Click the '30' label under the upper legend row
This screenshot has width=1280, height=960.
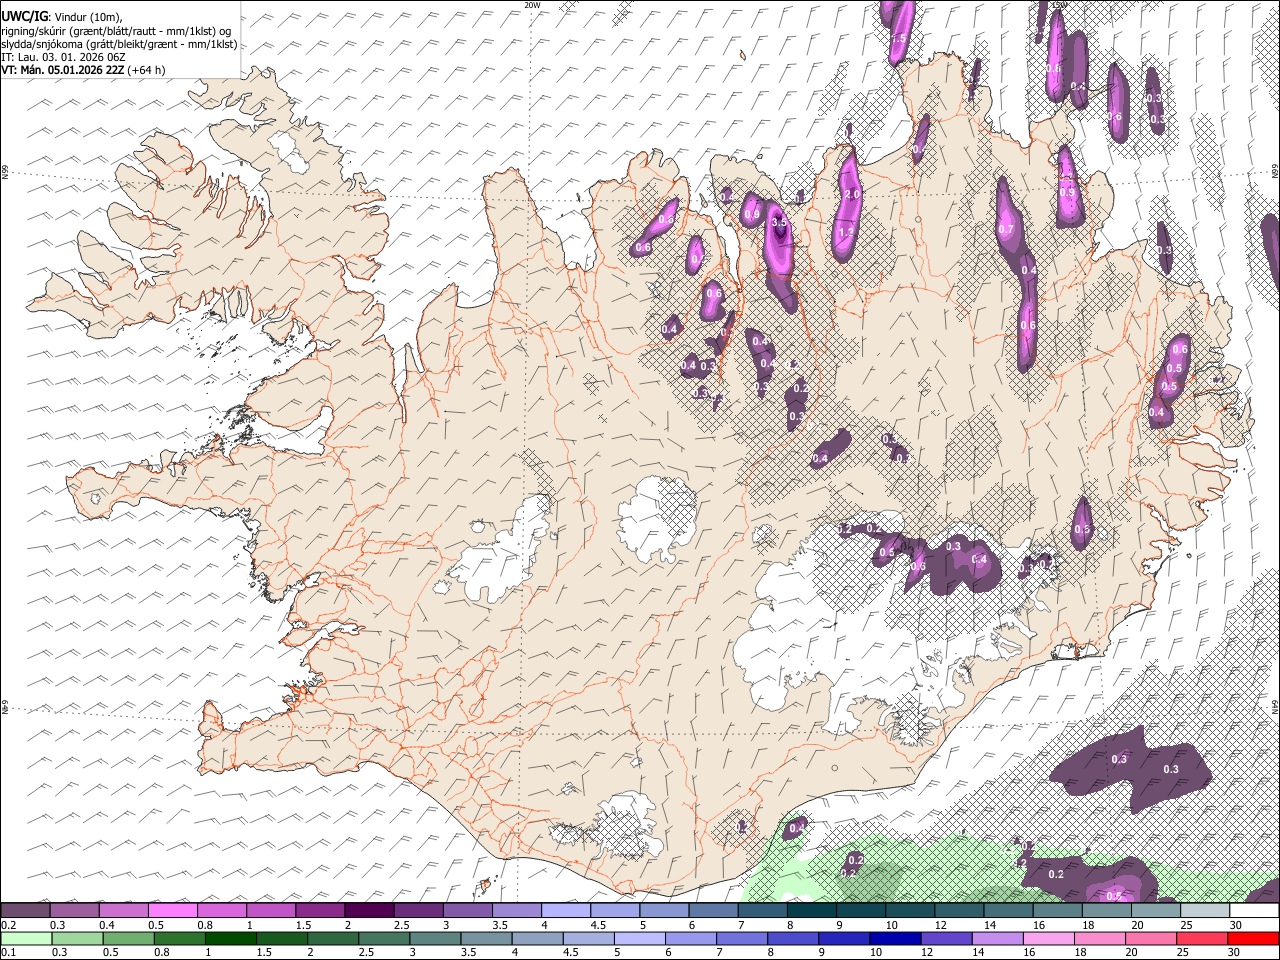1236,925
